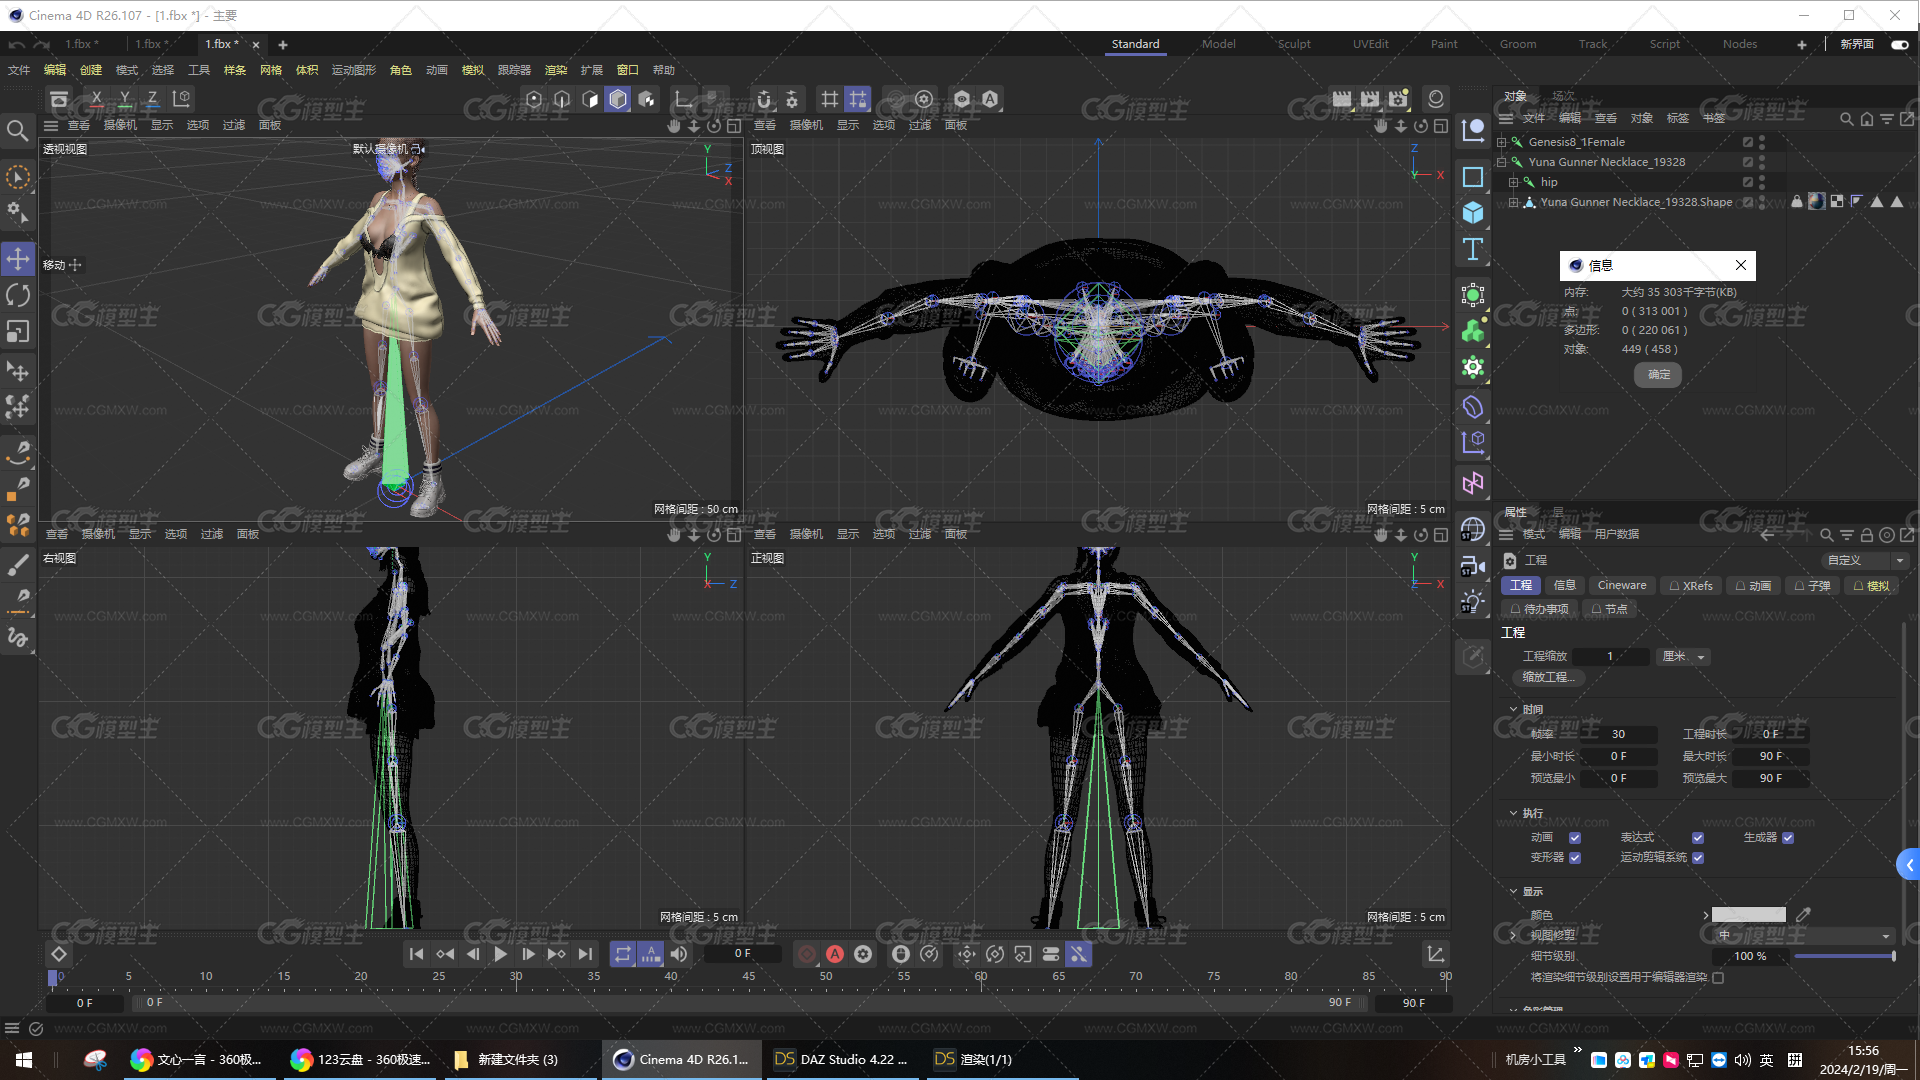The image size is (1920, 1080).
Task: Enable render detail level for editor checkbox
Action: click(1718, 978)
